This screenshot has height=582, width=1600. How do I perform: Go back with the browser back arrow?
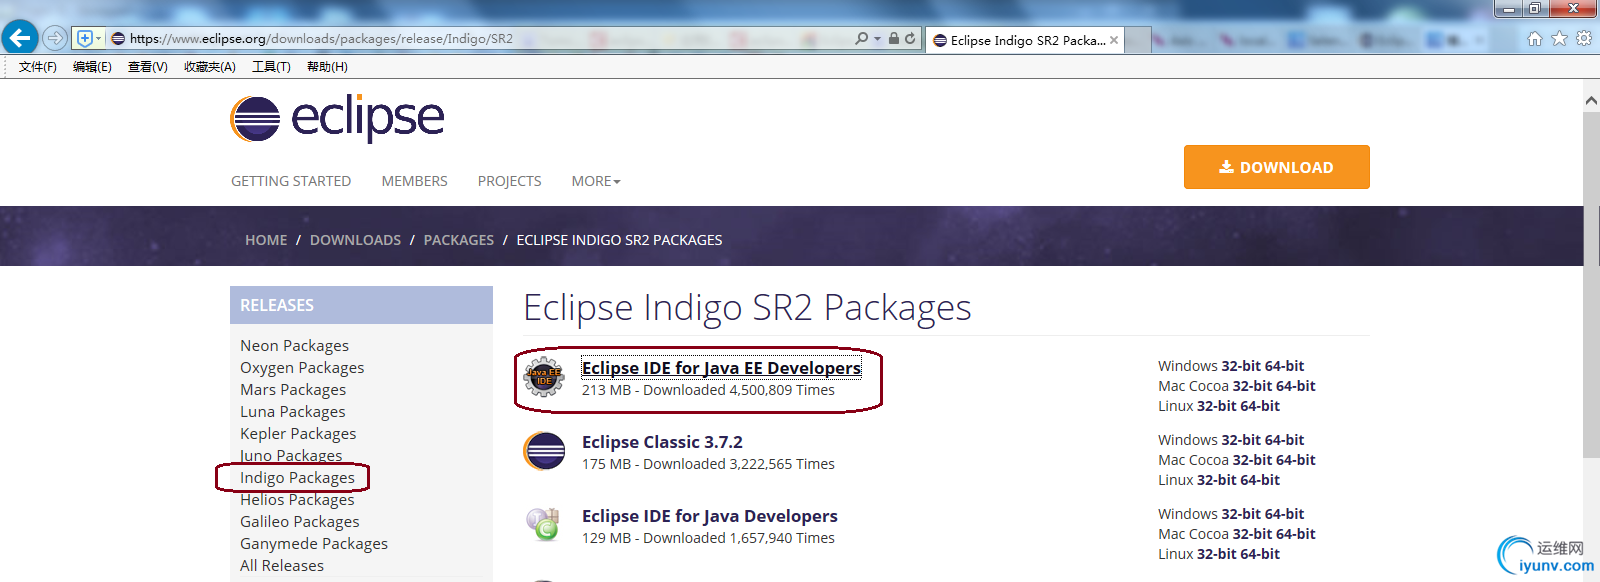point(20,38)
